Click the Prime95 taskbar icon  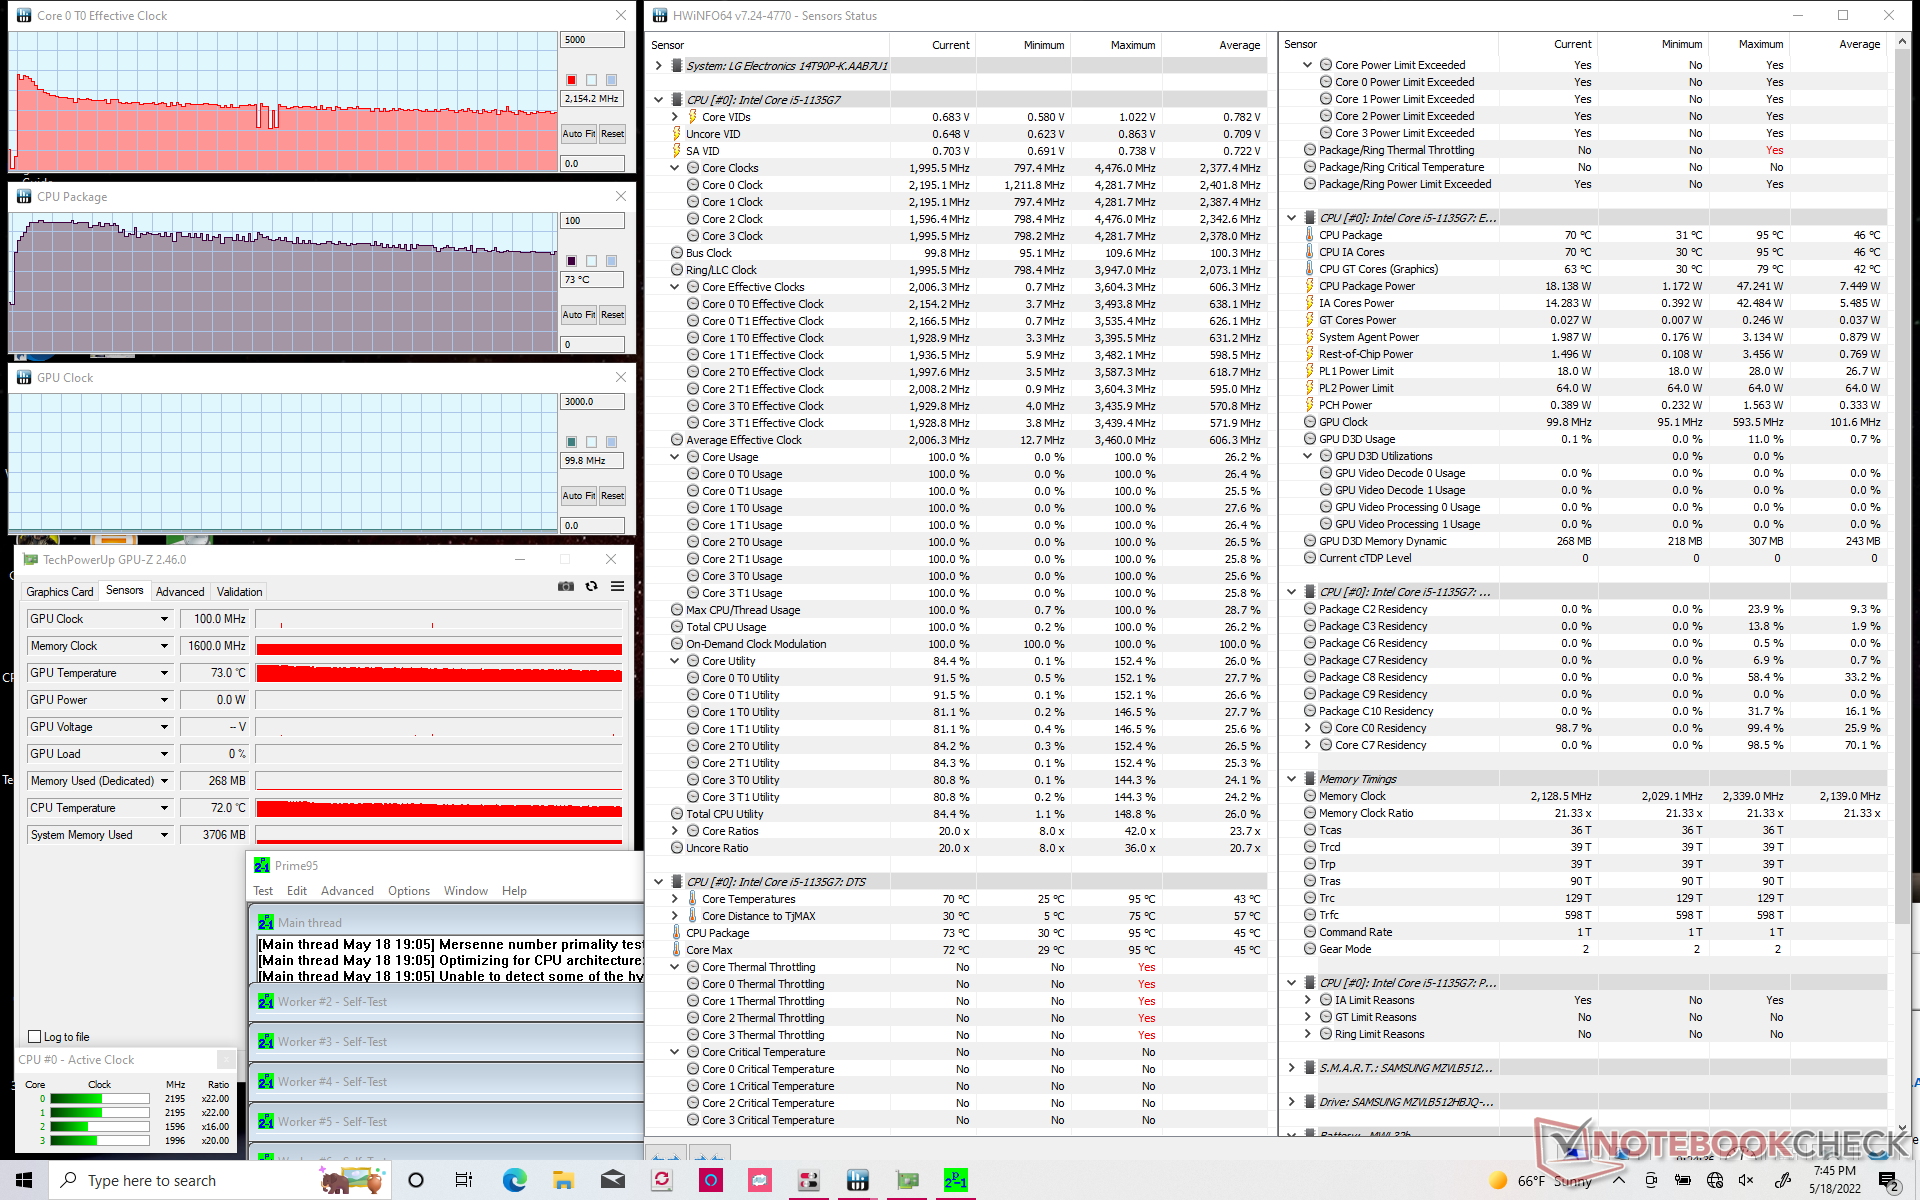[x=955, y=1180]
